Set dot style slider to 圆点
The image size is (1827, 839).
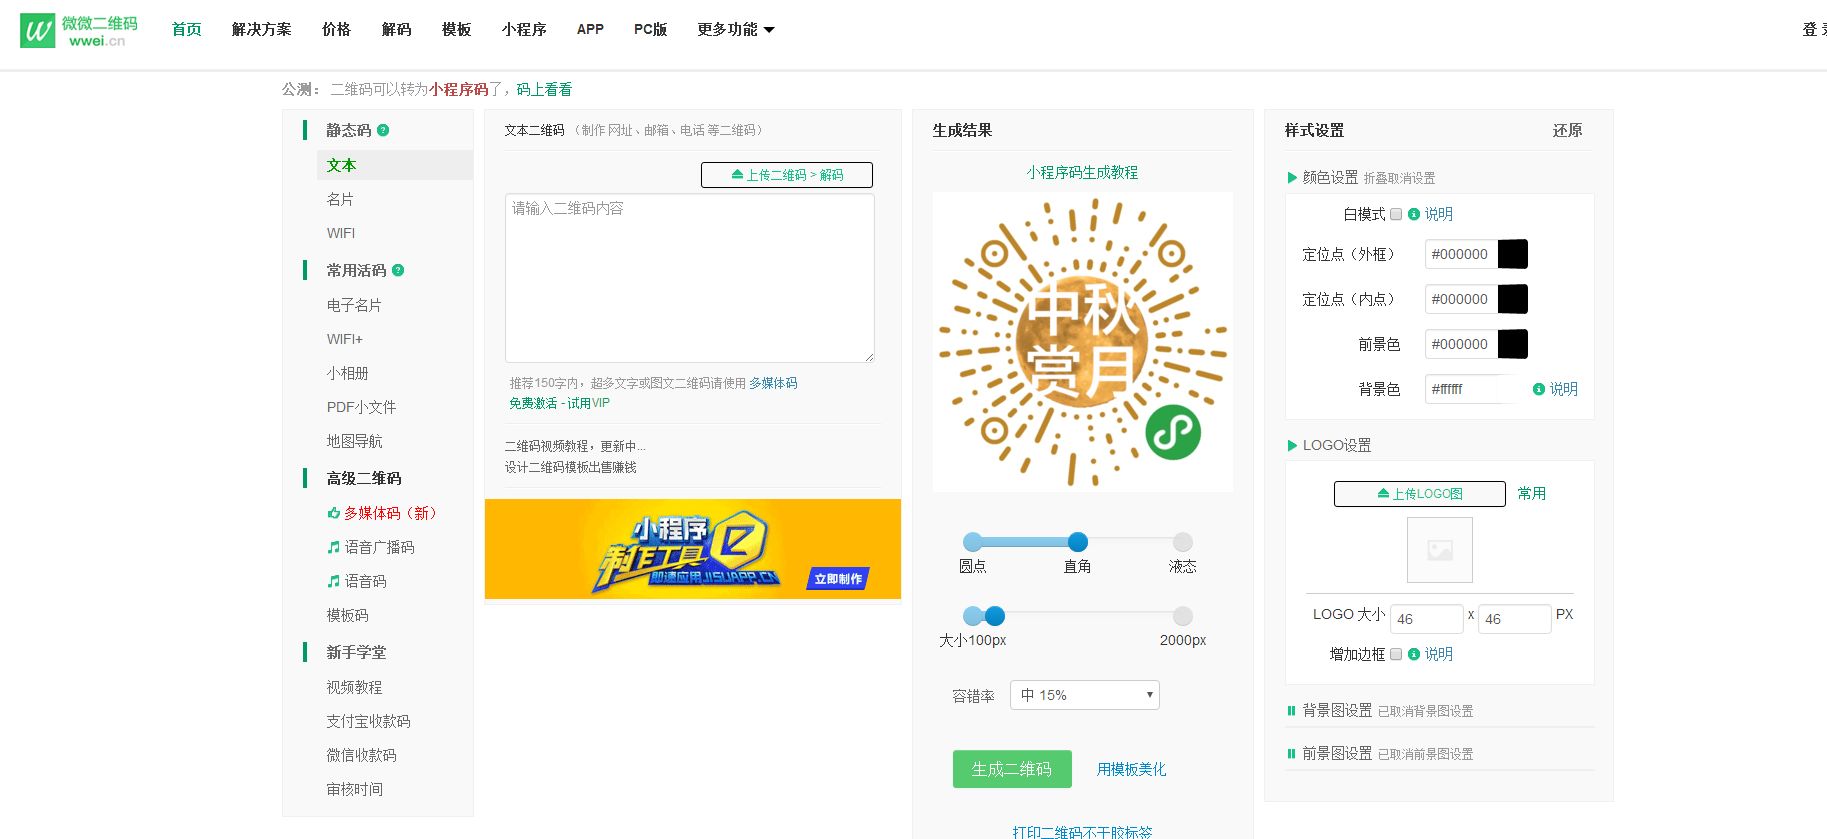coord(972,542)
